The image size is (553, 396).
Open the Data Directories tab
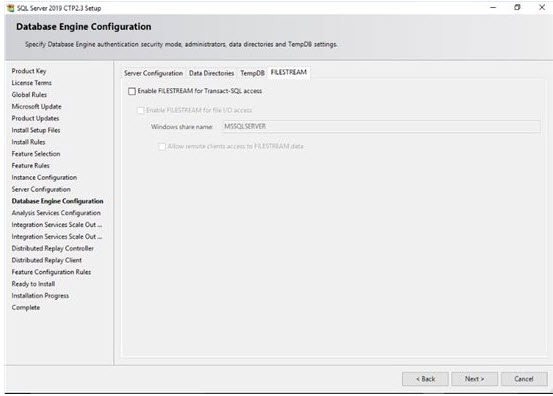pyautogui.click(x=211, y=73)
